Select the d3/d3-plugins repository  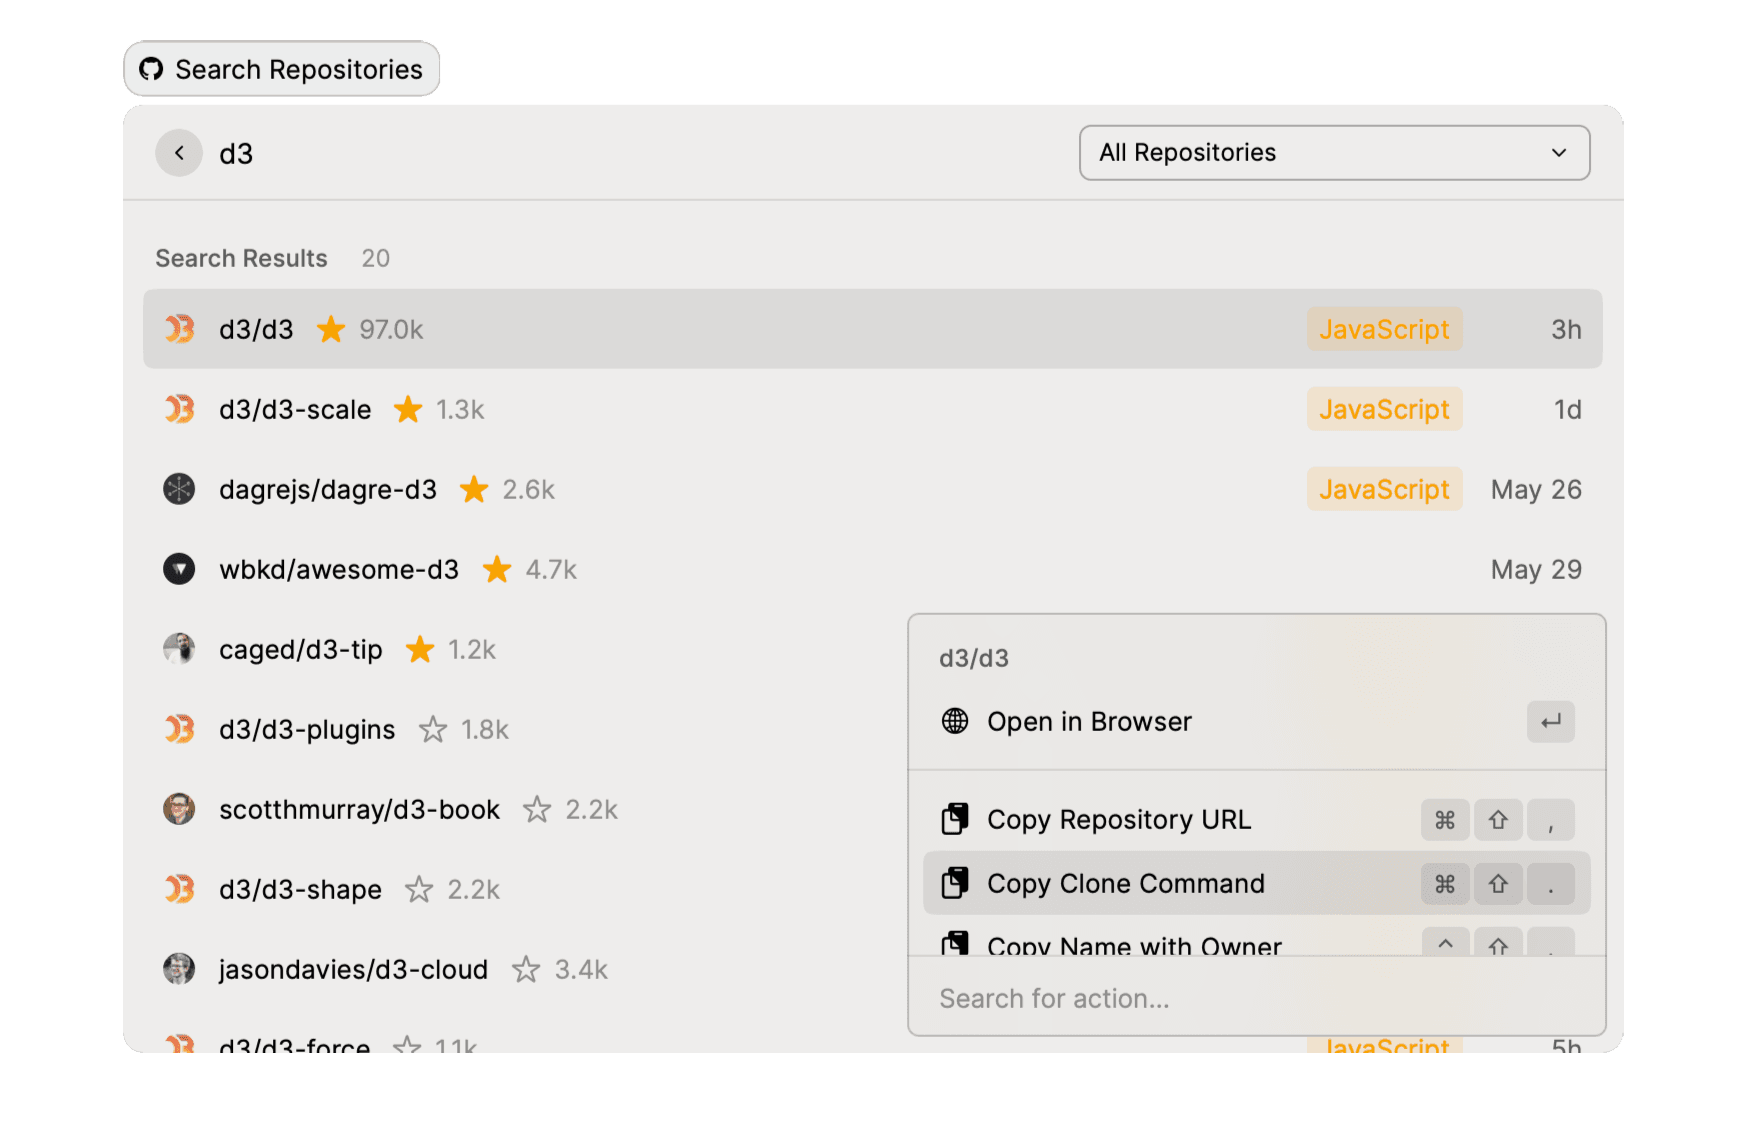524,729
